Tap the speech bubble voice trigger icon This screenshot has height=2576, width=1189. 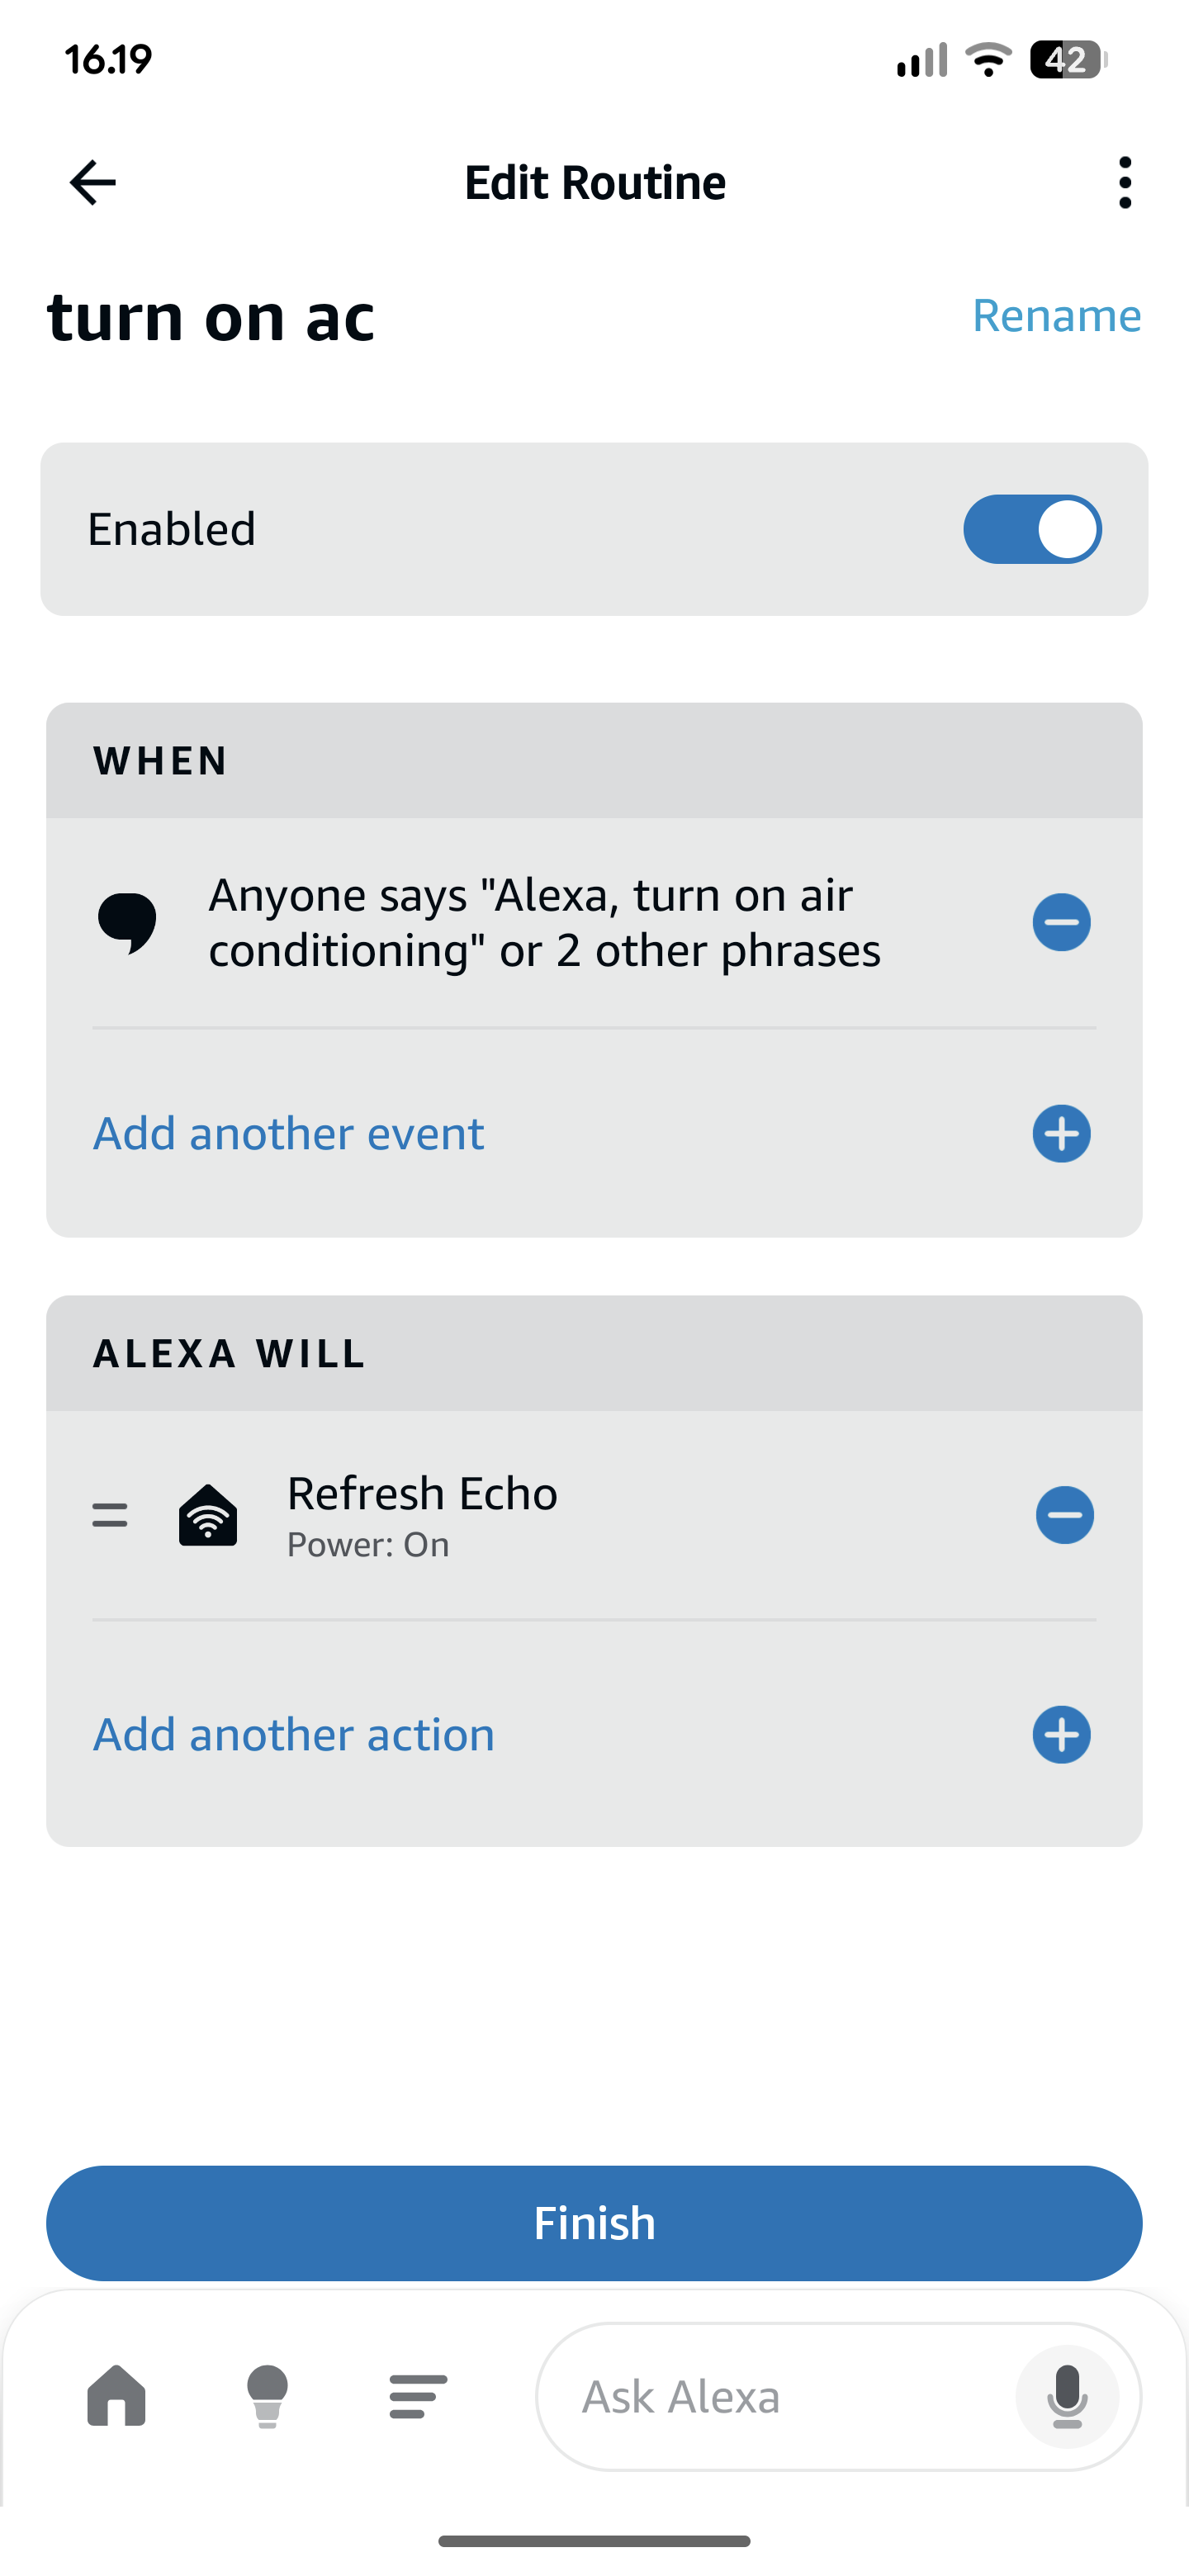[x=127, y=922]
